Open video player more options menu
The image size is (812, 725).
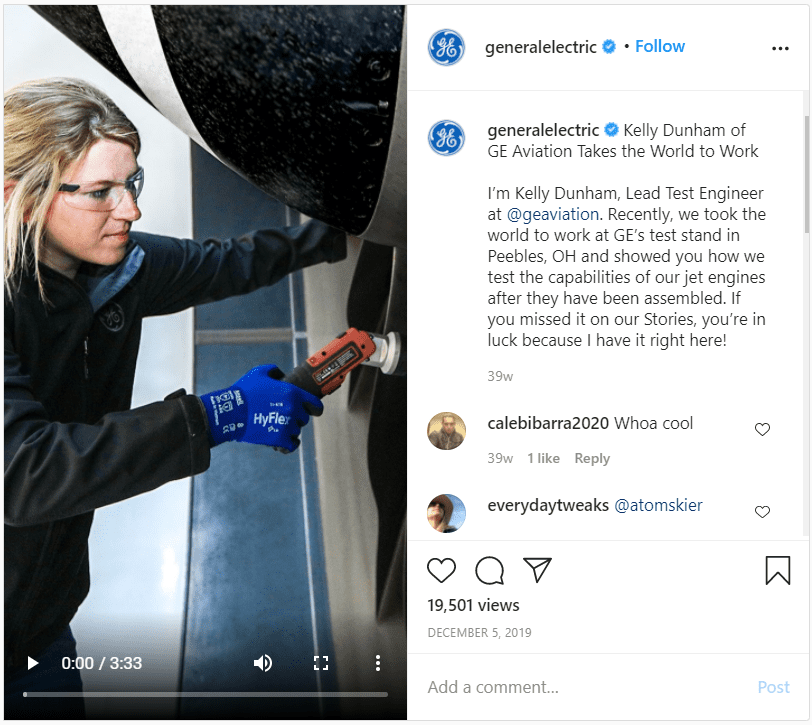point(378,663)
